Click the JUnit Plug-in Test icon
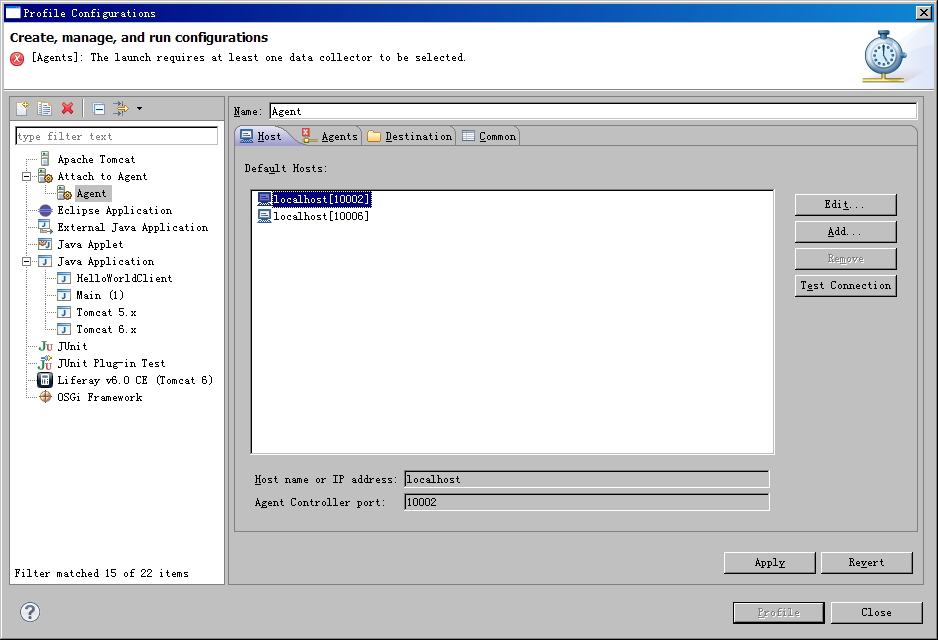This screenshot has height=640, width=938. pyautogui.click(x=45, y=363)
